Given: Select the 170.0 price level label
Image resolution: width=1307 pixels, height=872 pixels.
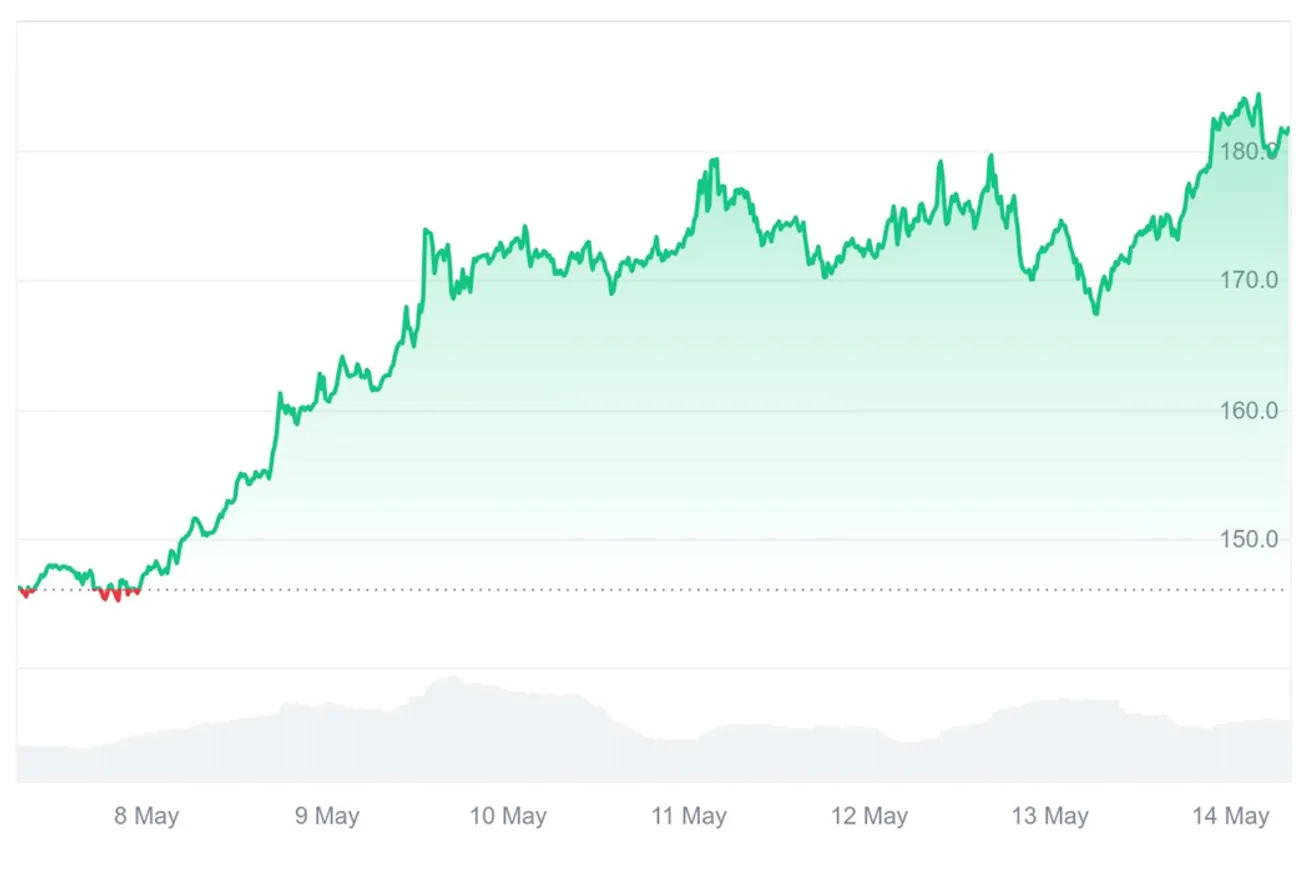Looking at the screenshot, I should pyautogui.click(x=1249, y=280).
